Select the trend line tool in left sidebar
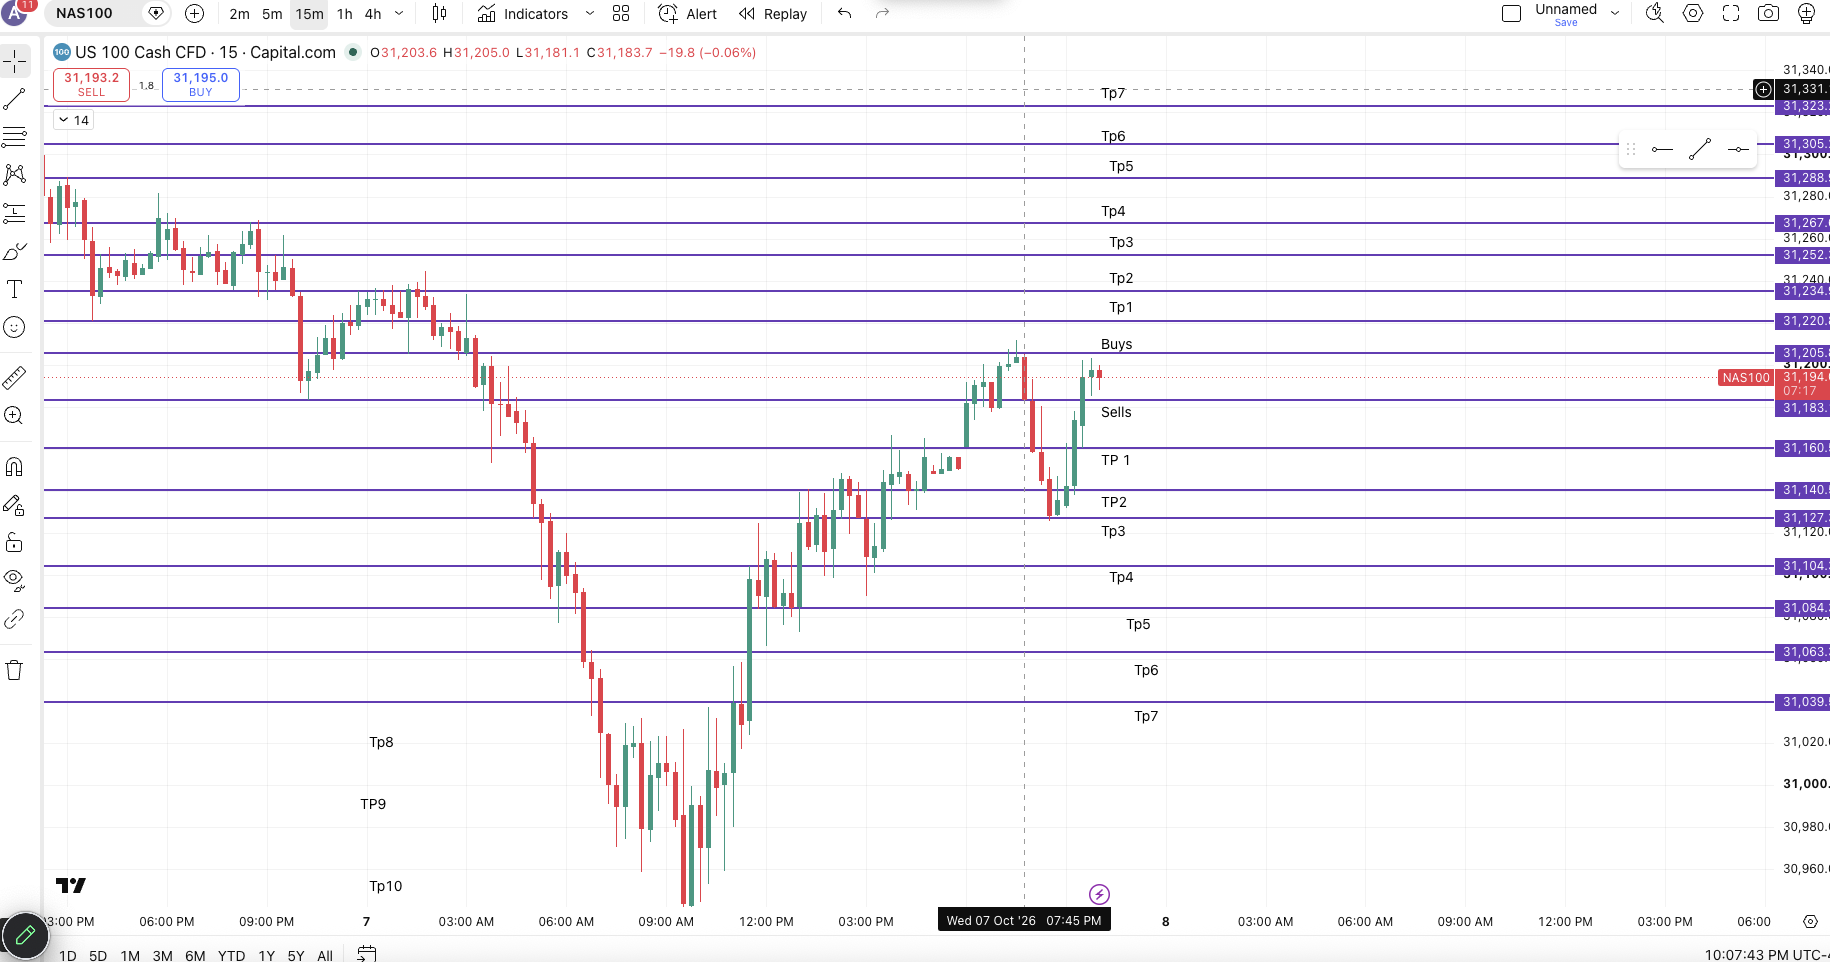 (x=15, y=99)
